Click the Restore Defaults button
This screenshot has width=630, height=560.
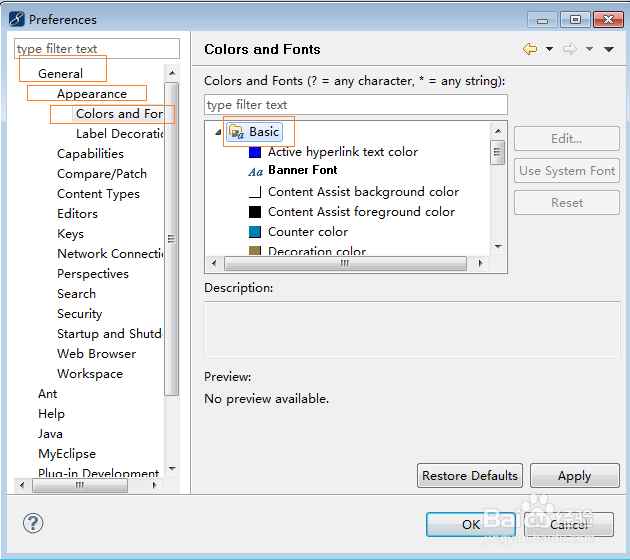click(470, 476)
